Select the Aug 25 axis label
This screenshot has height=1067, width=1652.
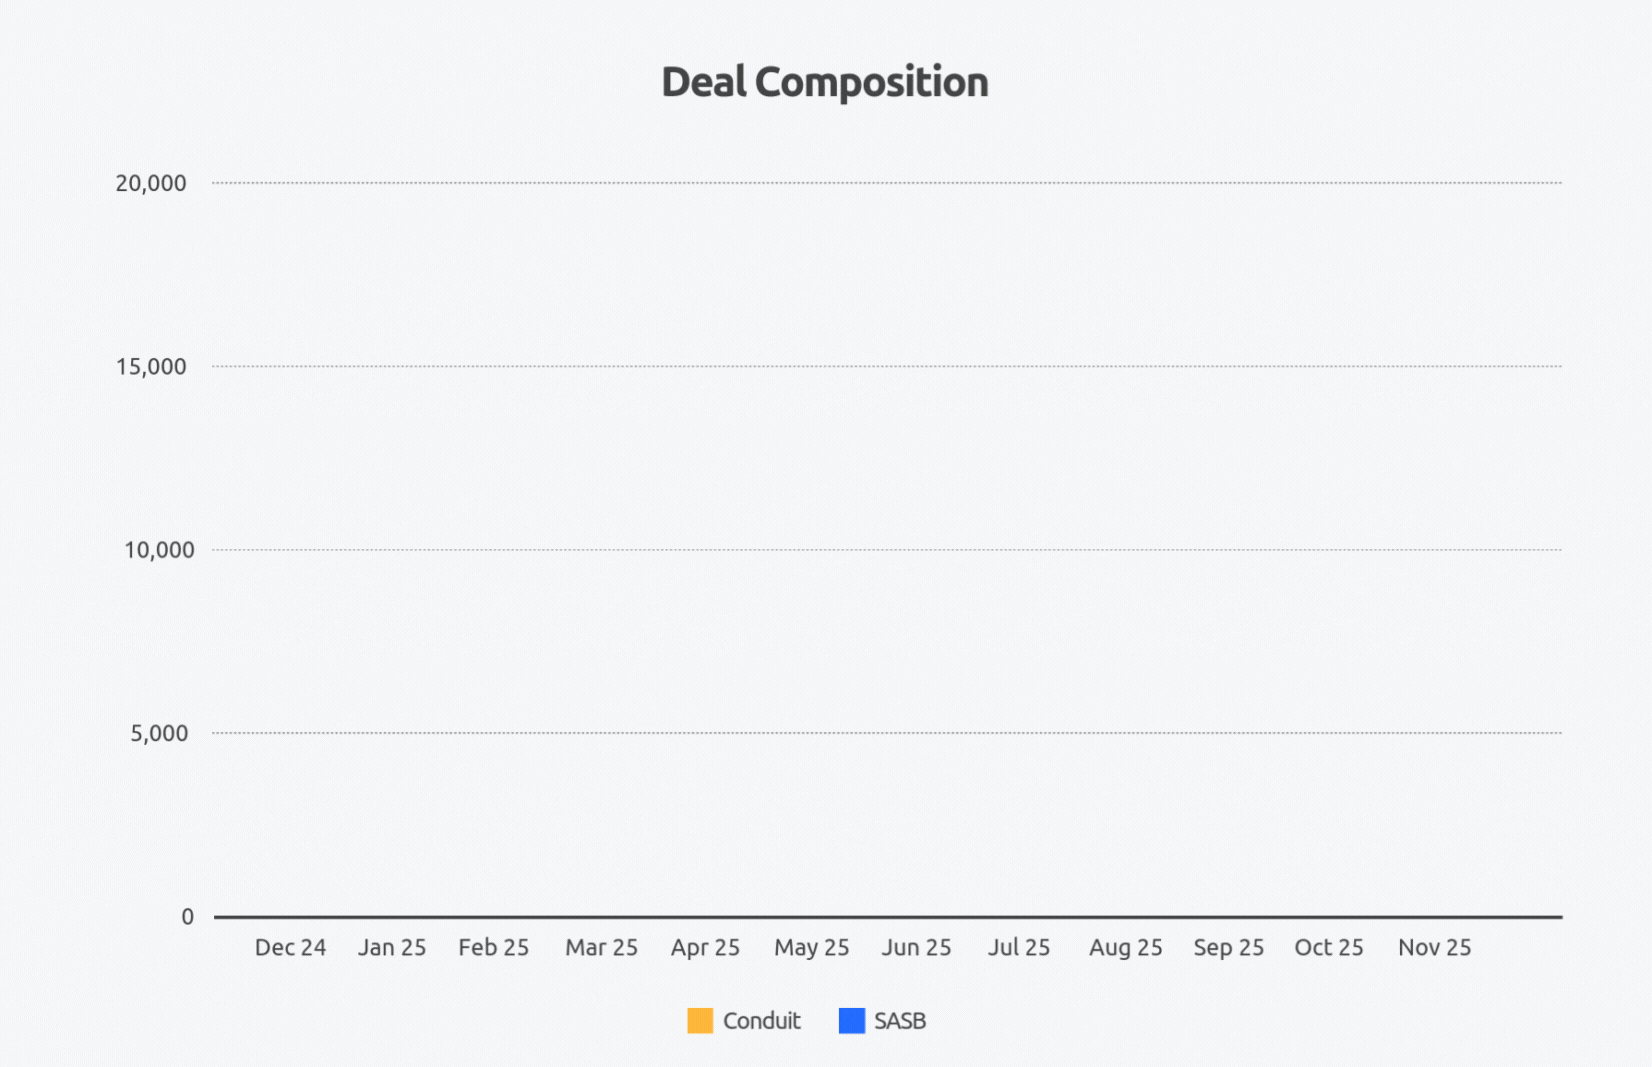(x=1125, y=947)
